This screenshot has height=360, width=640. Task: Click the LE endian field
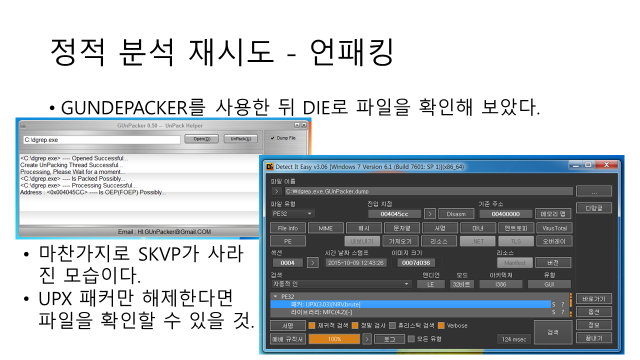[431, 284]
